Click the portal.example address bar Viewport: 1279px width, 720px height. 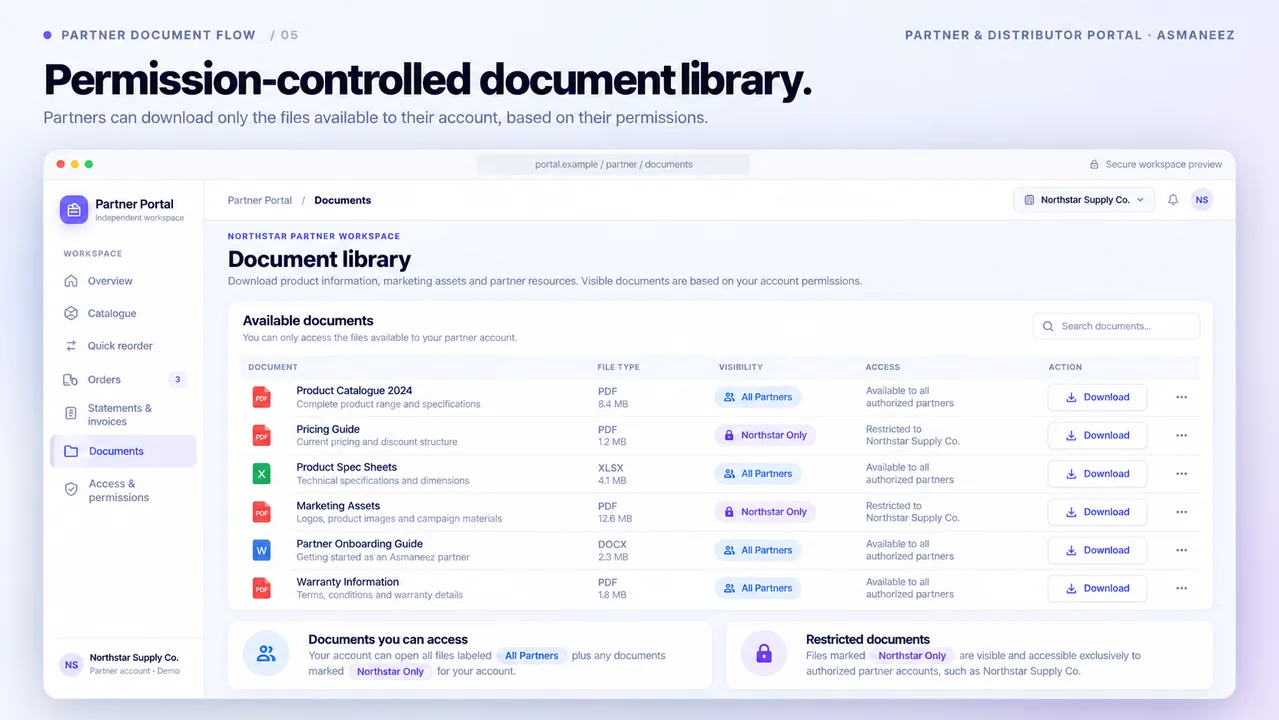pos(613,164)
